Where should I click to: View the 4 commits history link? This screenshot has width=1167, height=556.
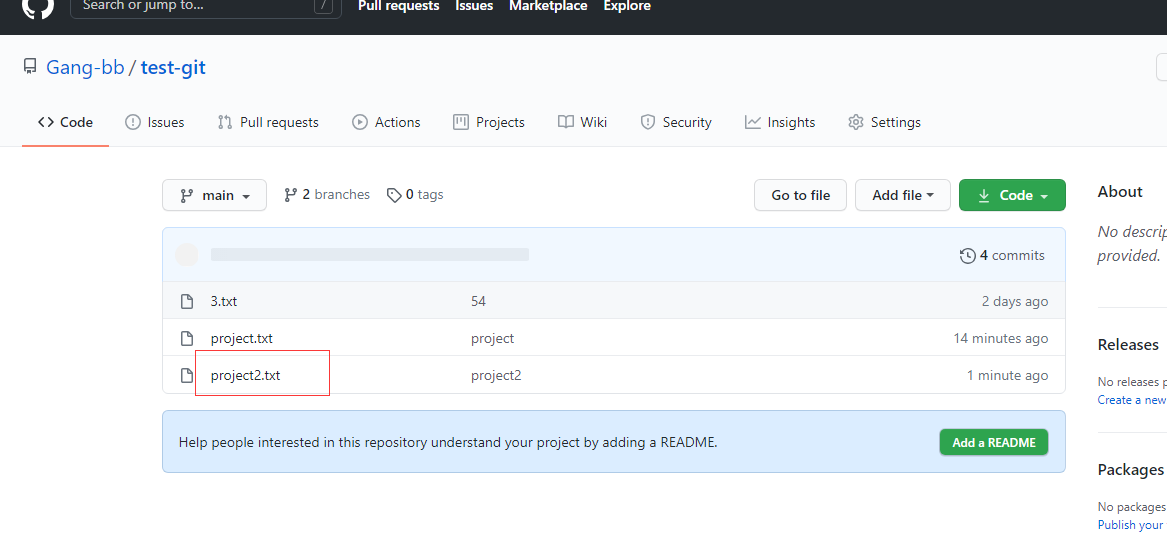click(x=1003, y=255)
